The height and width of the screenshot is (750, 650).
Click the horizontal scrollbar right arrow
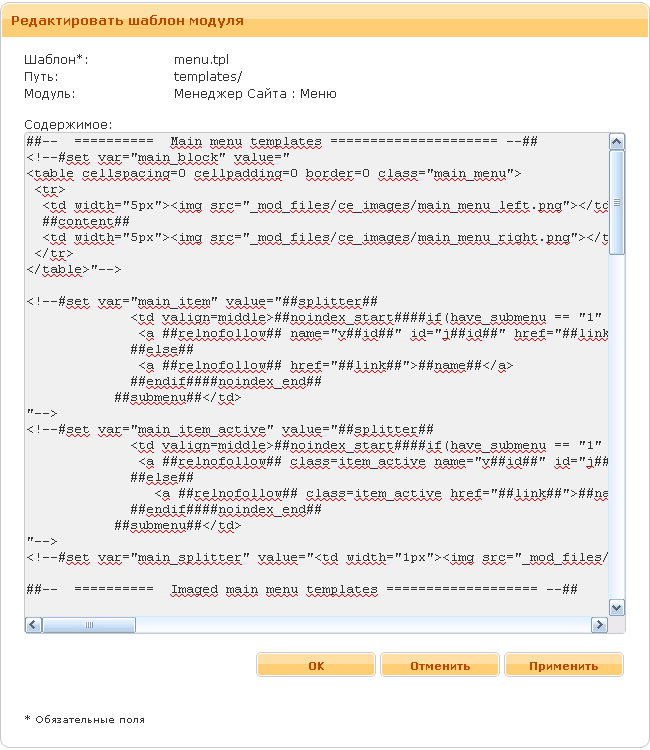click(599, 624)
